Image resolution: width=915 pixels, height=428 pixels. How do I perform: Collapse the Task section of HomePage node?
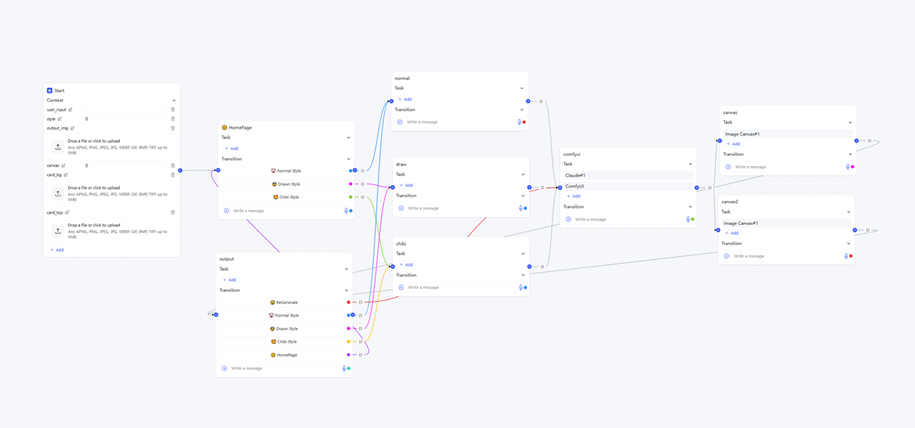(x=348, y=138)
